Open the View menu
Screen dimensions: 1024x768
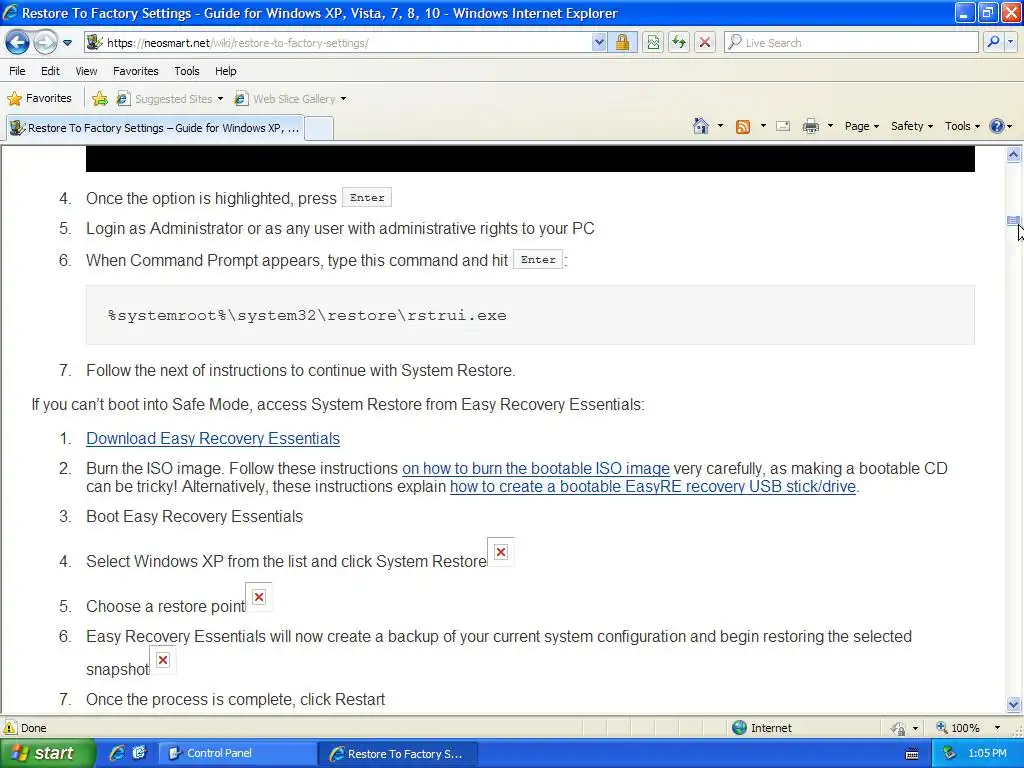click(86, 71)
